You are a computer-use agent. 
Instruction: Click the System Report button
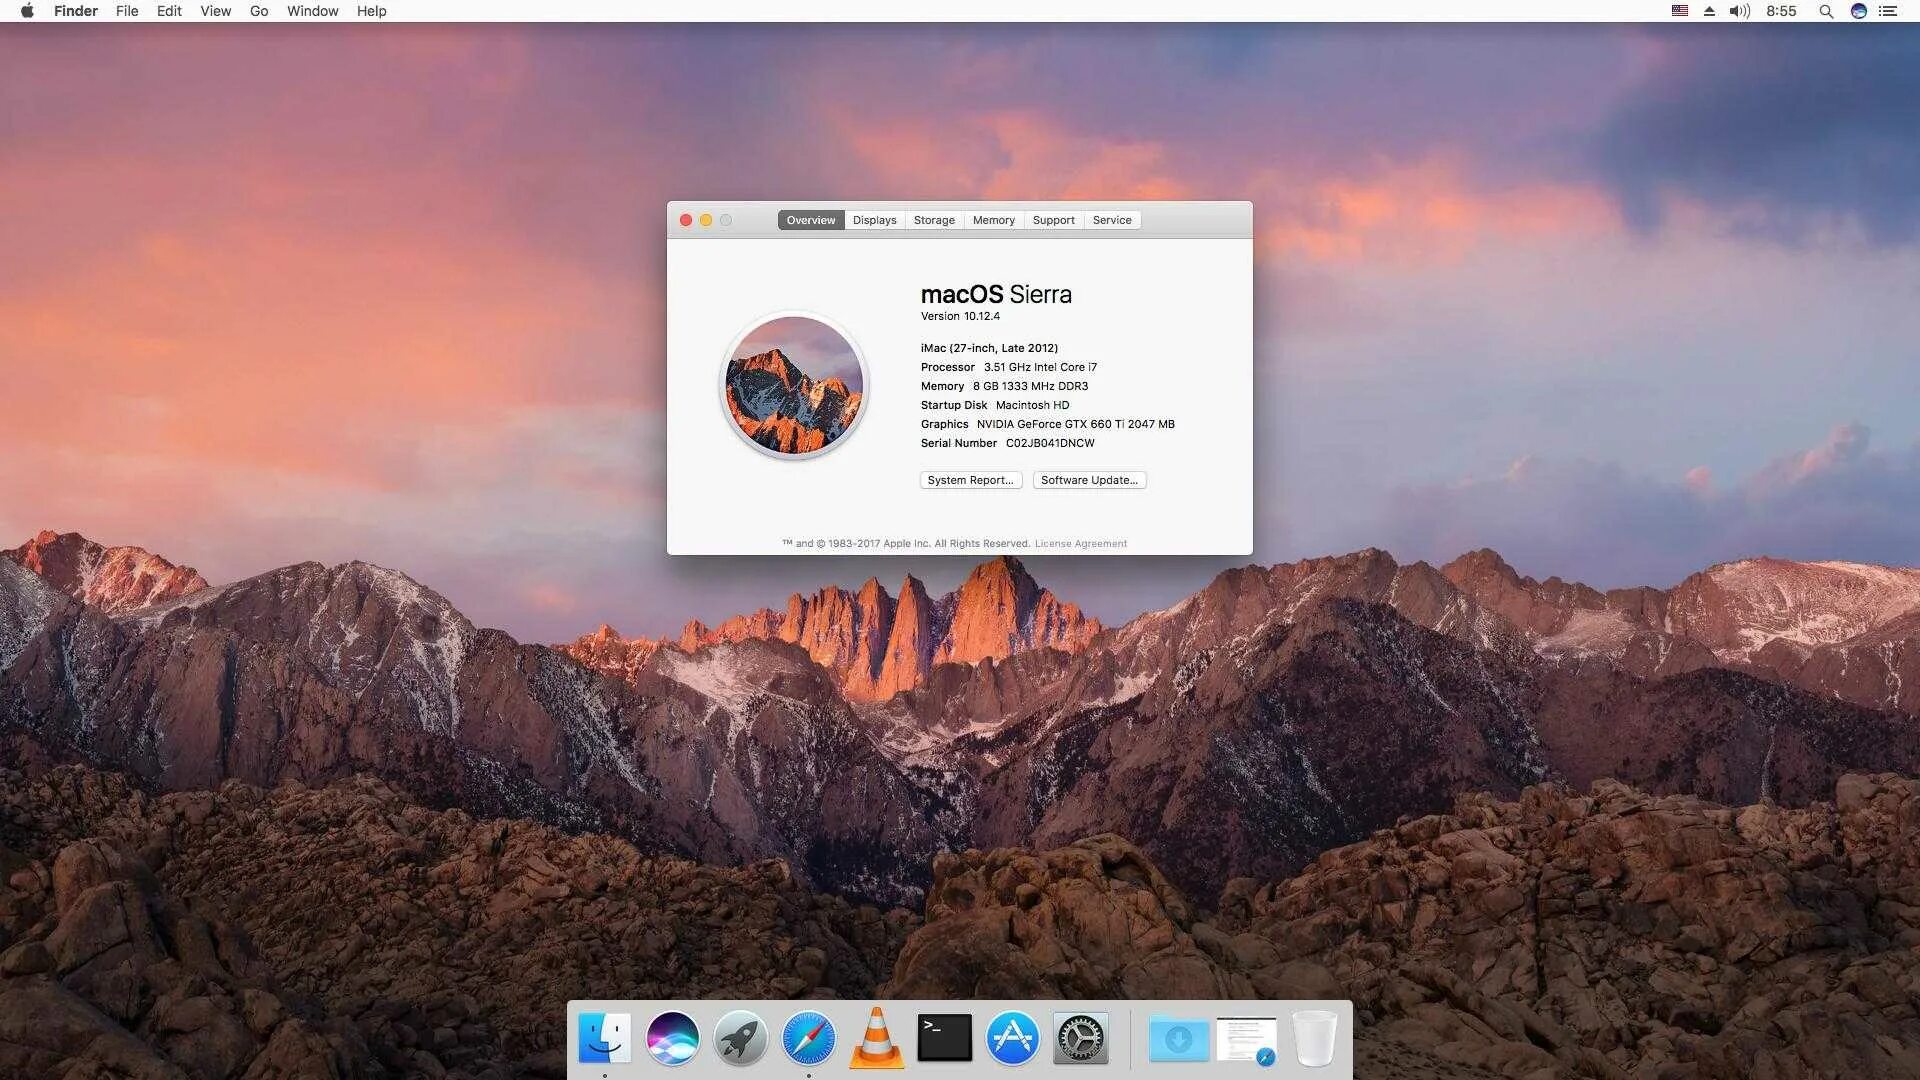972,480
